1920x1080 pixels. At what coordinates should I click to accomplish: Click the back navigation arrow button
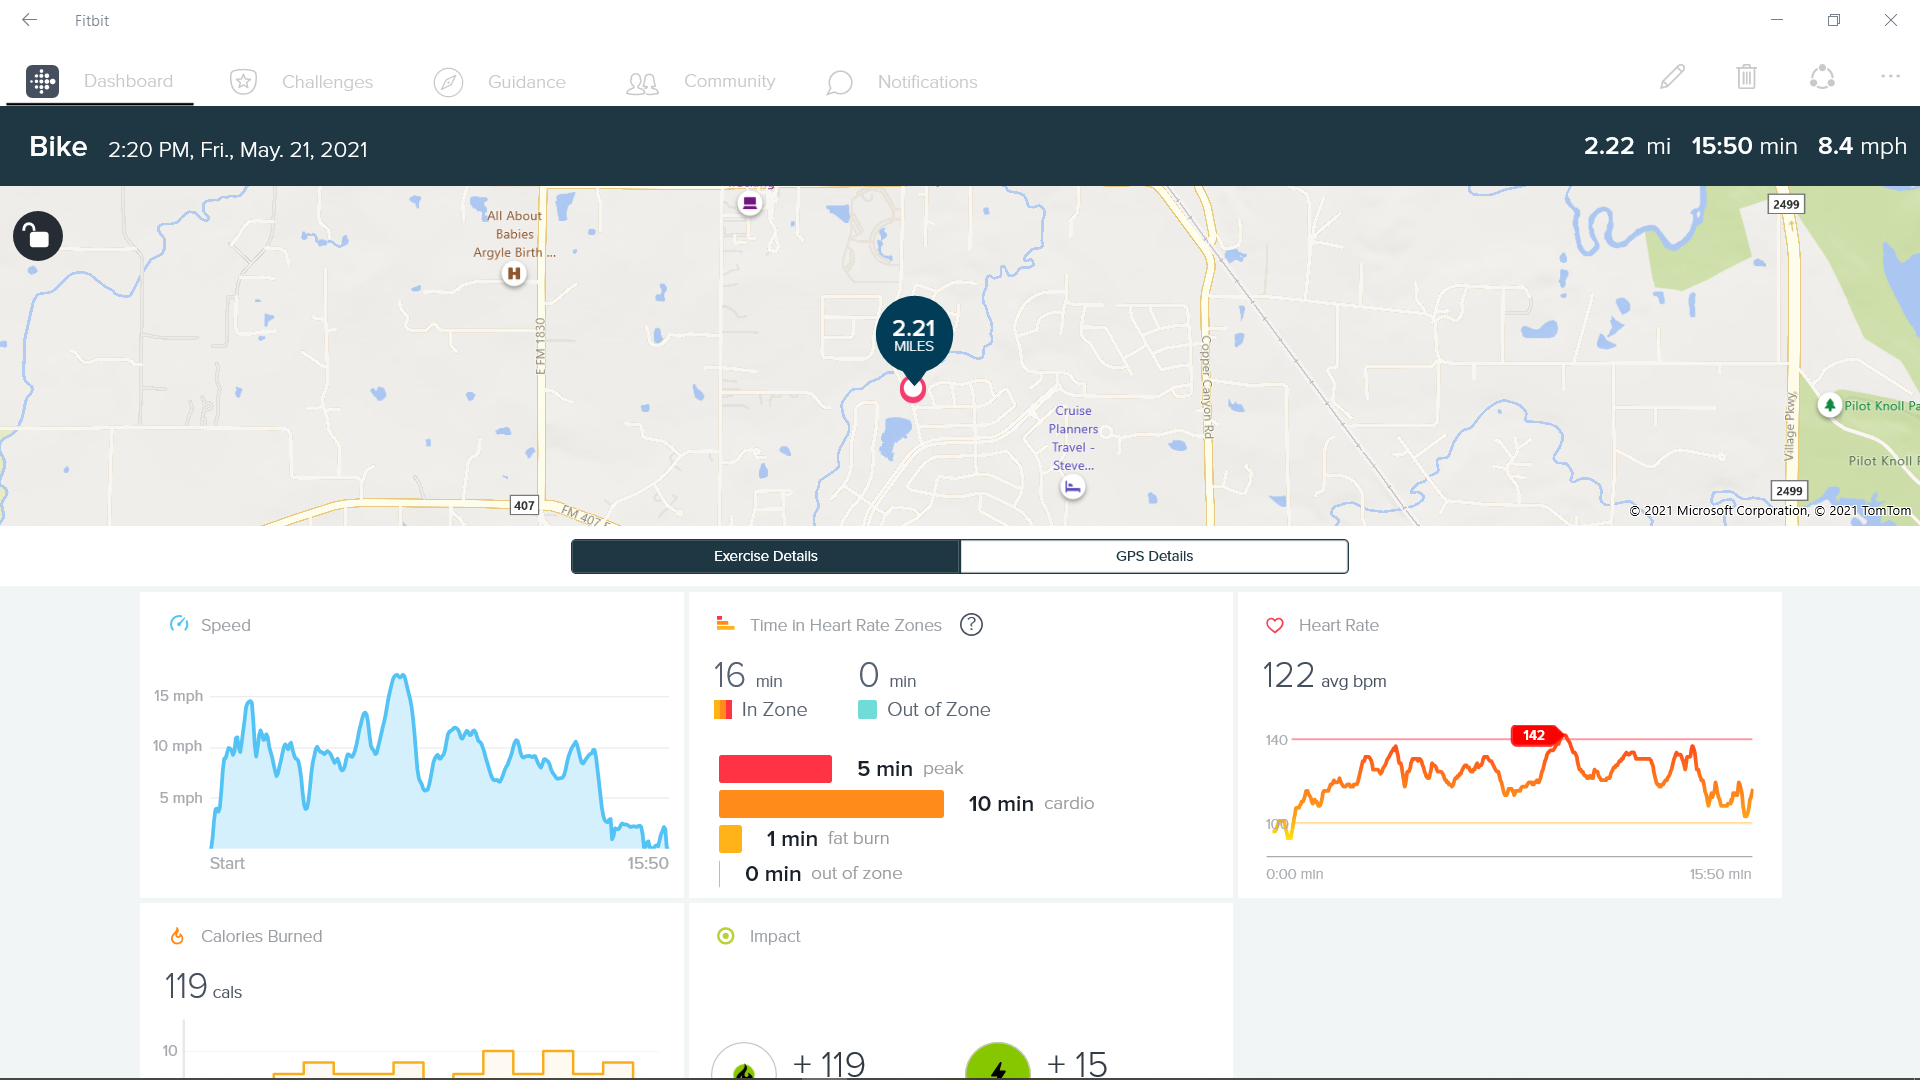point(29,18)
